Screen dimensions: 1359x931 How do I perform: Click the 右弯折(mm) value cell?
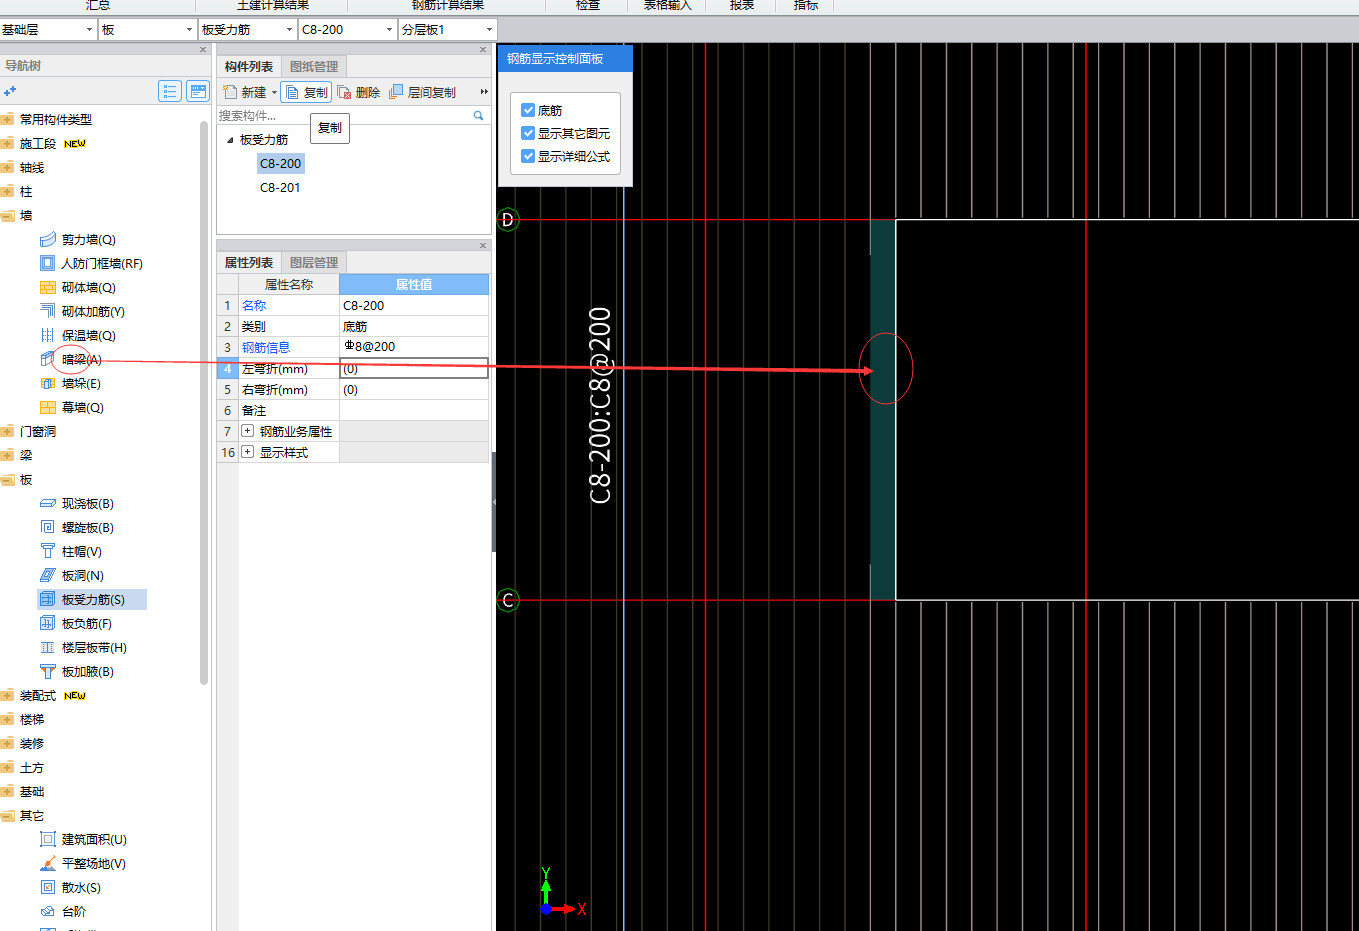pos(414,390)
